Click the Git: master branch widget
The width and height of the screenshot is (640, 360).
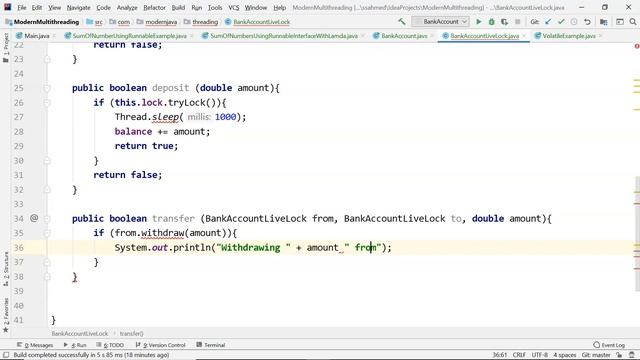pos(596,355)
